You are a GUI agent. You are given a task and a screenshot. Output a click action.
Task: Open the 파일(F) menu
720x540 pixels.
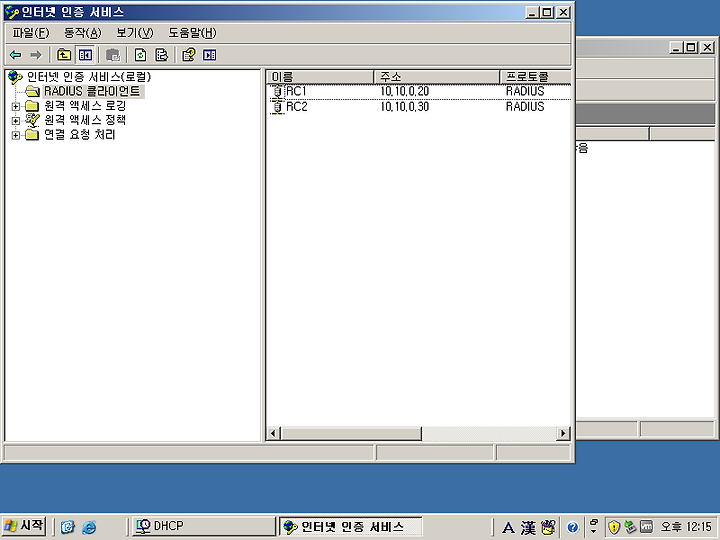30,33
